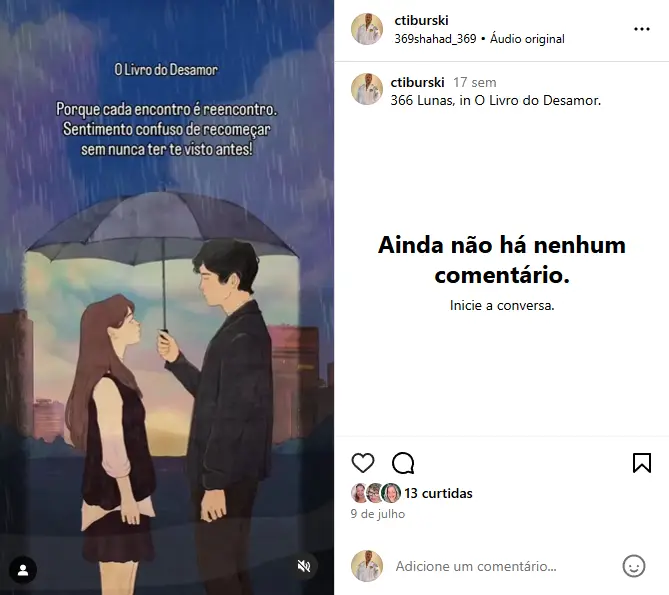Image resolution: width=669 pixels, height=595 pixels.
Task: Open ctiburski avatar beside the caption
Action: (x=366, y=89)
